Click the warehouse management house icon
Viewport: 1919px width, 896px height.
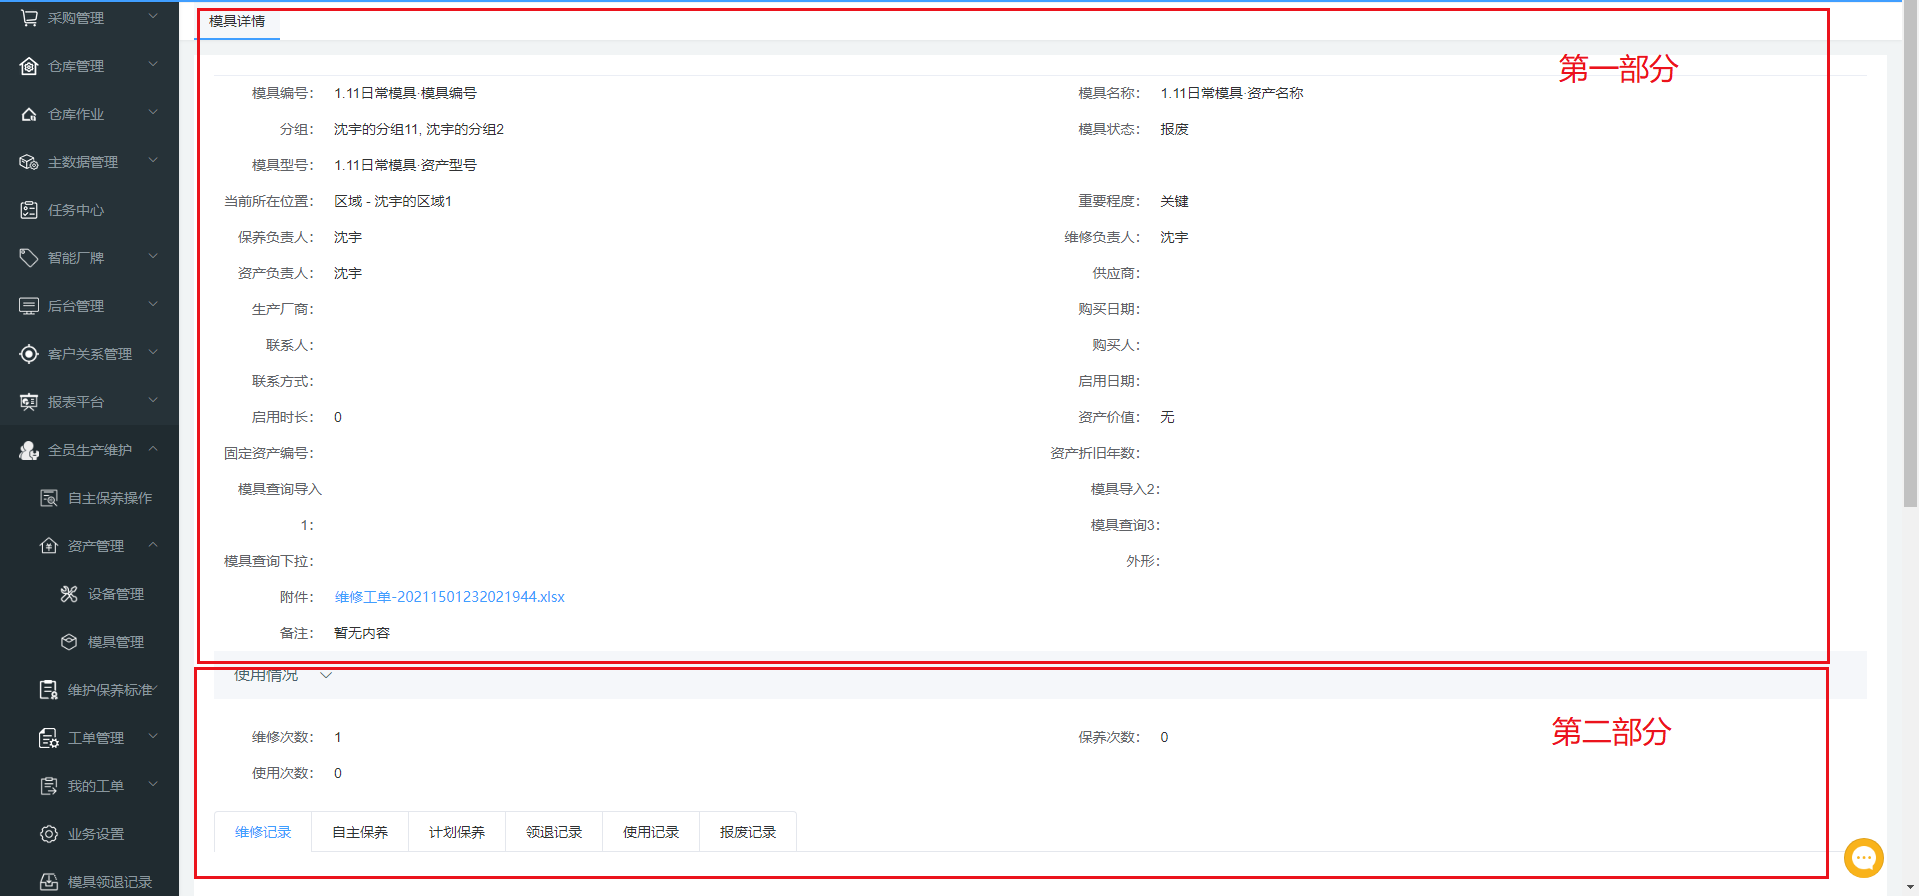point(29,66)
